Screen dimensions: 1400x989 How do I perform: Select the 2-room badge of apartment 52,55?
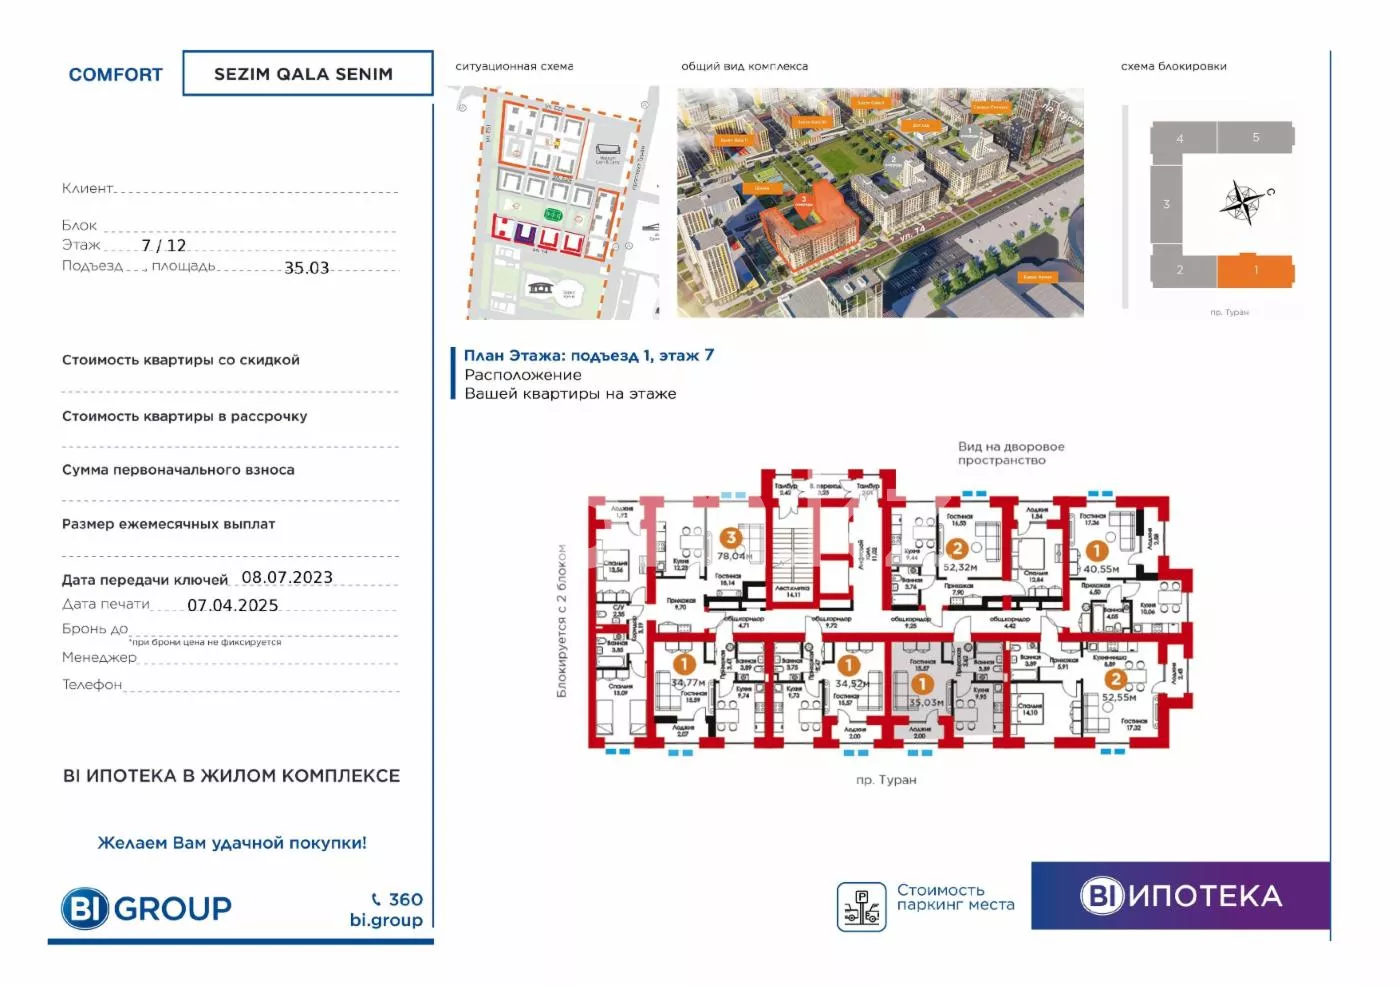click(x=1115, y=679)
